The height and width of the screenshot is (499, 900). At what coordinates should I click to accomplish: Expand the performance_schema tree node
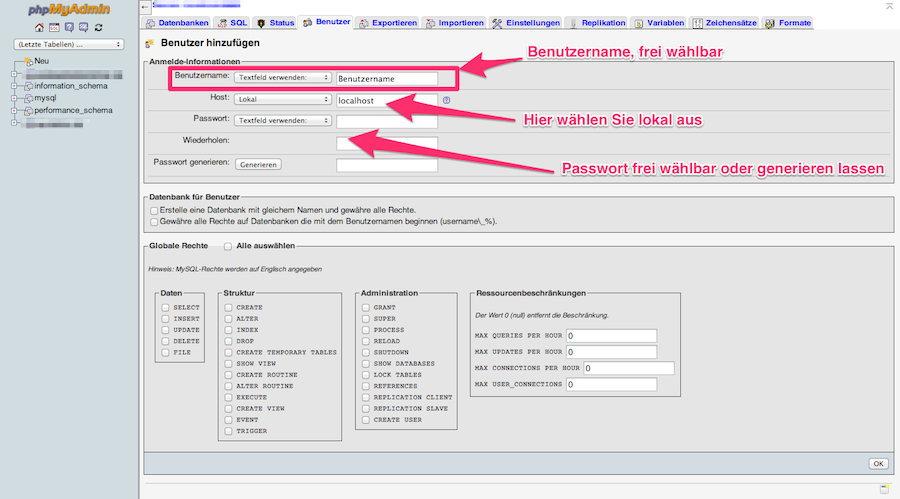pyautogui.click(x=14, y=111)
